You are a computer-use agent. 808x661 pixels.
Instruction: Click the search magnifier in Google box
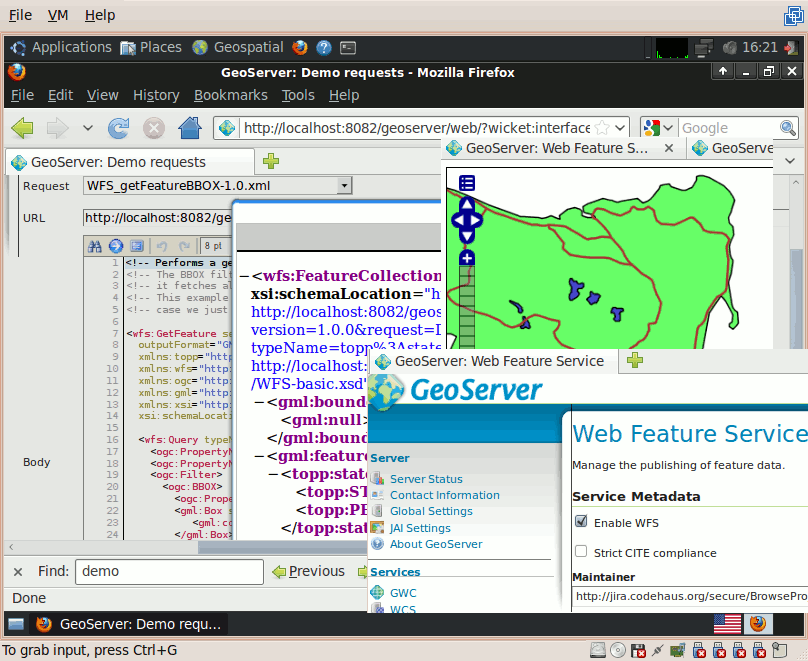(x=787, y=127)
